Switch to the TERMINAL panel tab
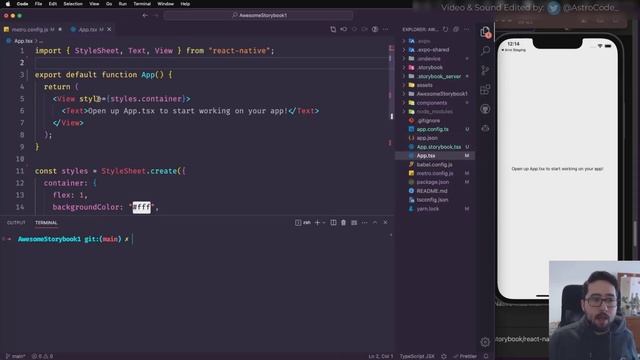The height and width of the screenshot is (360, 640). pyautogui.click(x=46, y=222)
